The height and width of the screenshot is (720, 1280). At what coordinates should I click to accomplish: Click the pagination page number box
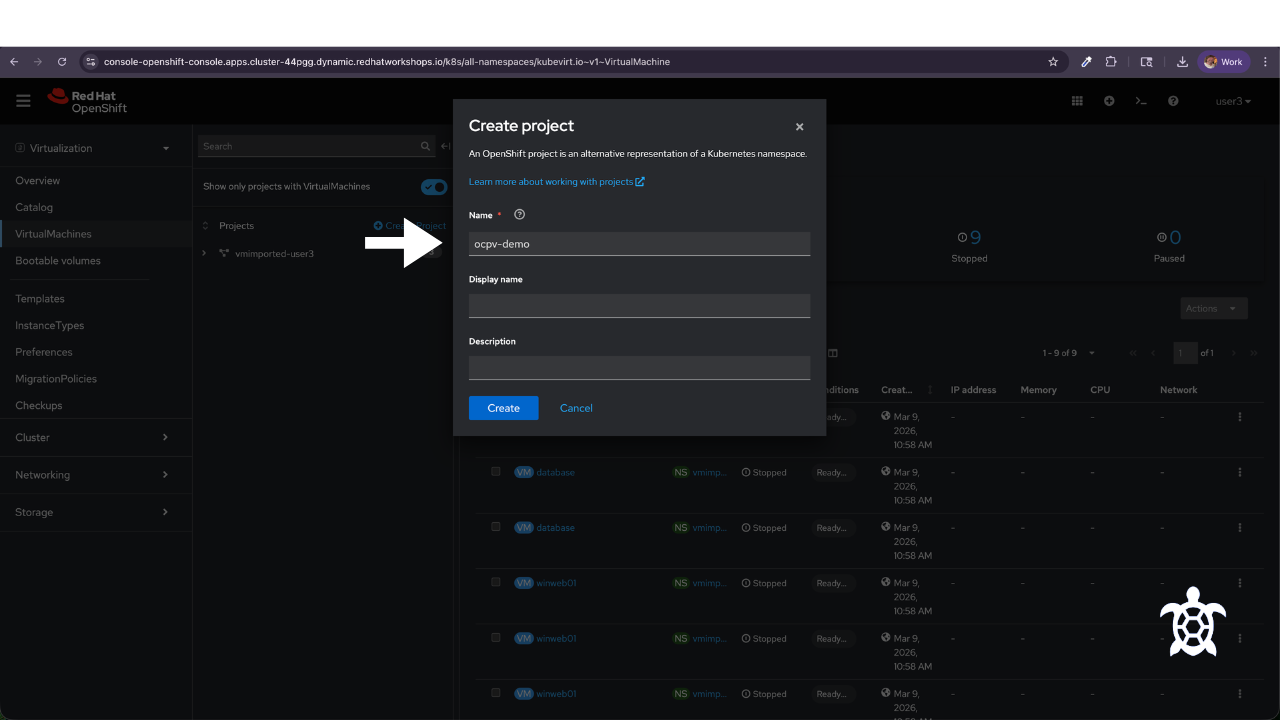[1186, 353]
